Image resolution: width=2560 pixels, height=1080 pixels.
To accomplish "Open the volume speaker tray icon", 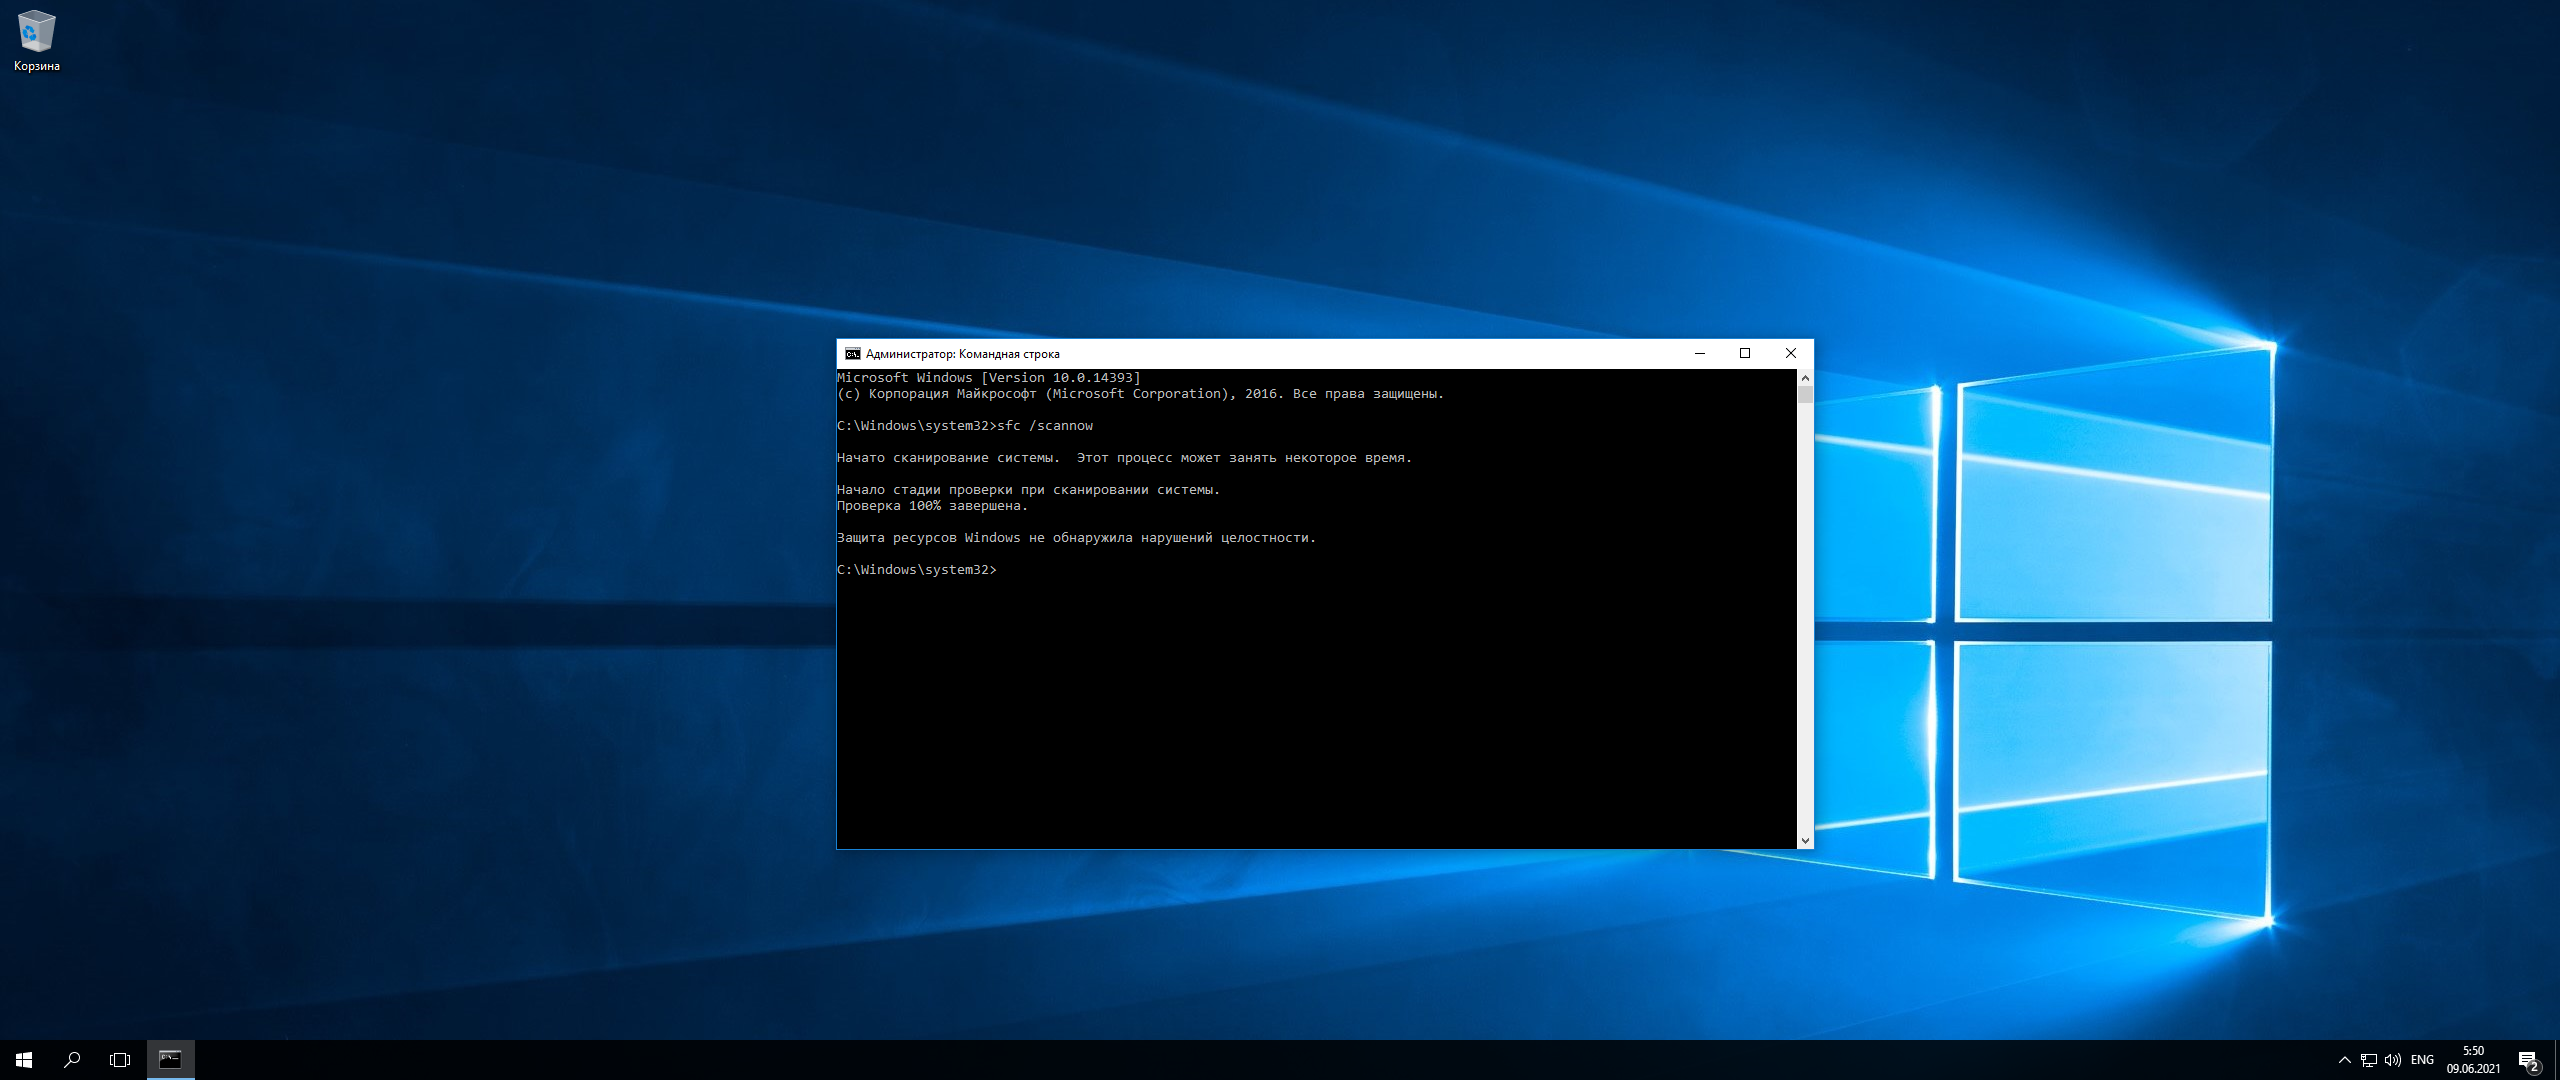I will coord(2393,1060).
